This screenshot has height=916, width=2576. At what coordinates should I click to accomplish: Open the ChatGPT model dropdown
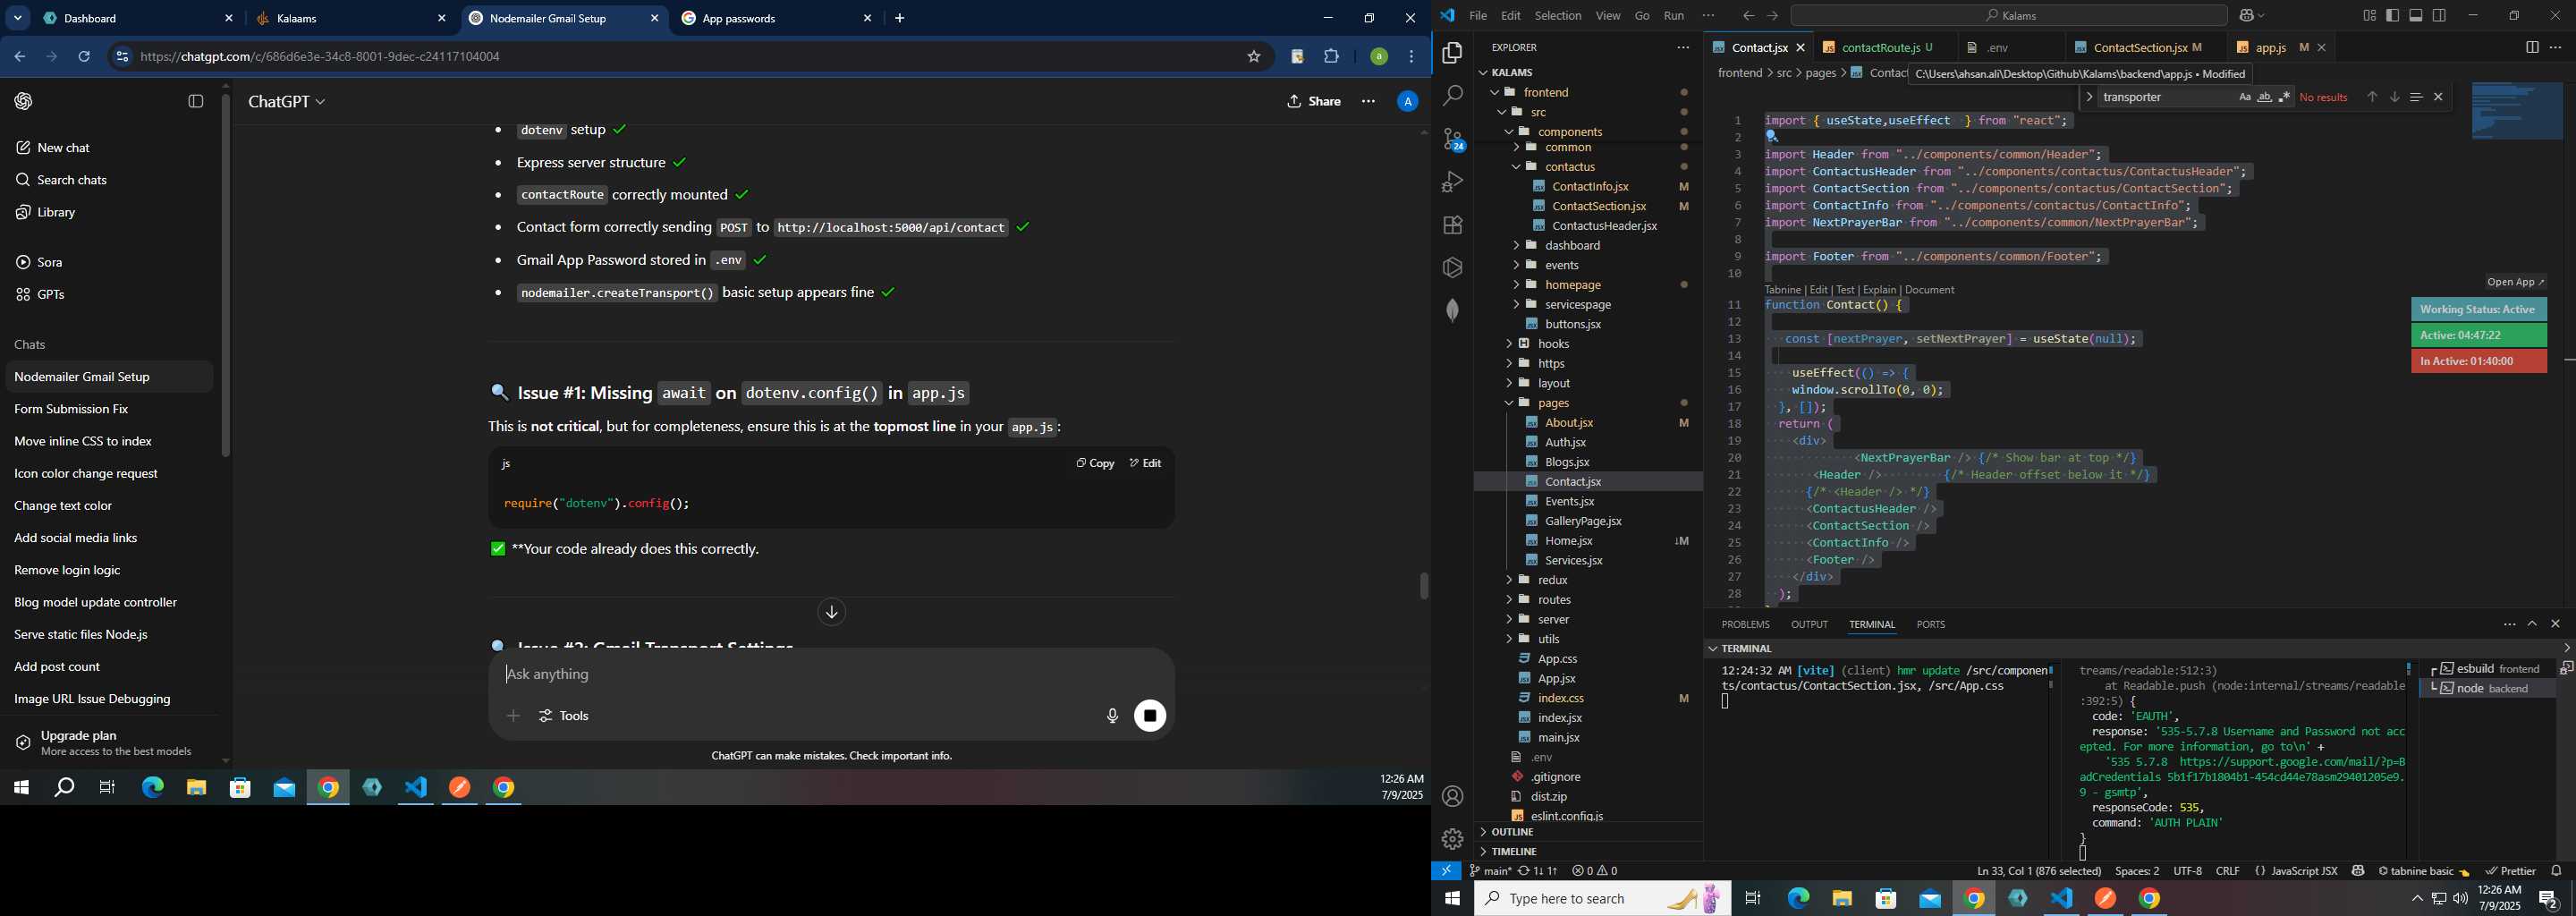coord(287,102)
